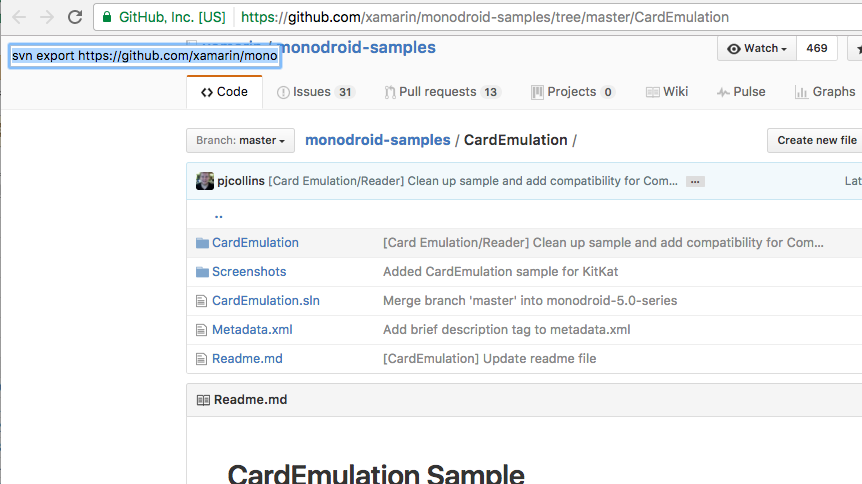Click the Create new file button

point(816,141)
